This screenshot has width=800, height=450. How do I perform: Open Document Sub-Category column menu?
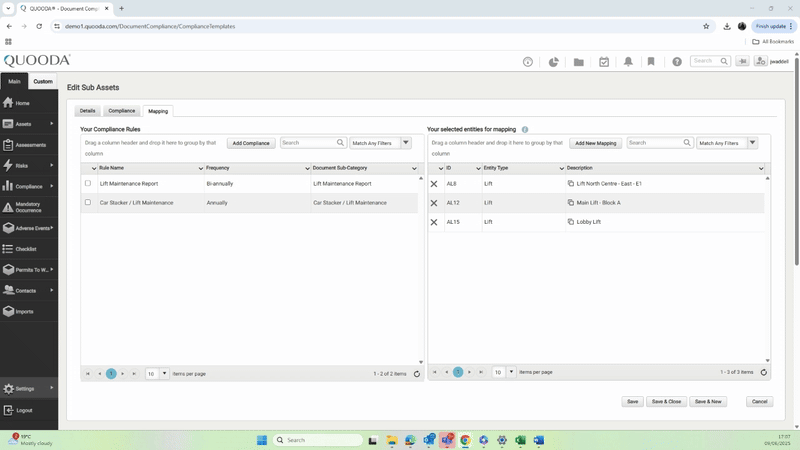click(414, 168)
